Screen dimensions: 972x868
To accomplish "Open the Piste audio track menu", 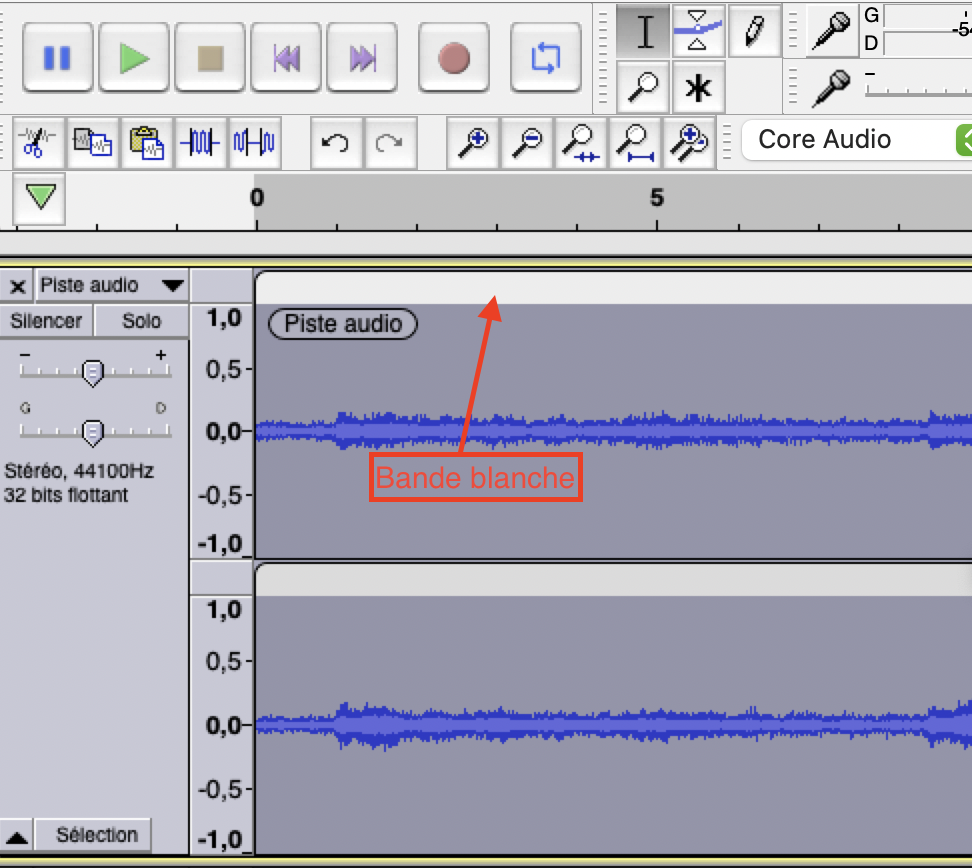I will 110,285.
